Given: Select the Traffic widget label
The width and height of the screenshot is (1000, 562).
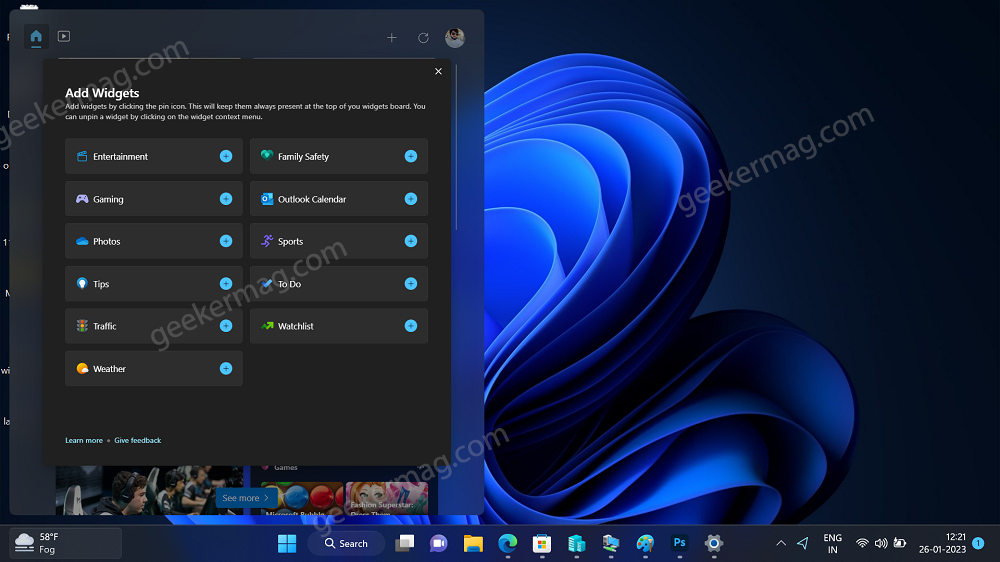Looking at the screenshot, I should point(105,326).
